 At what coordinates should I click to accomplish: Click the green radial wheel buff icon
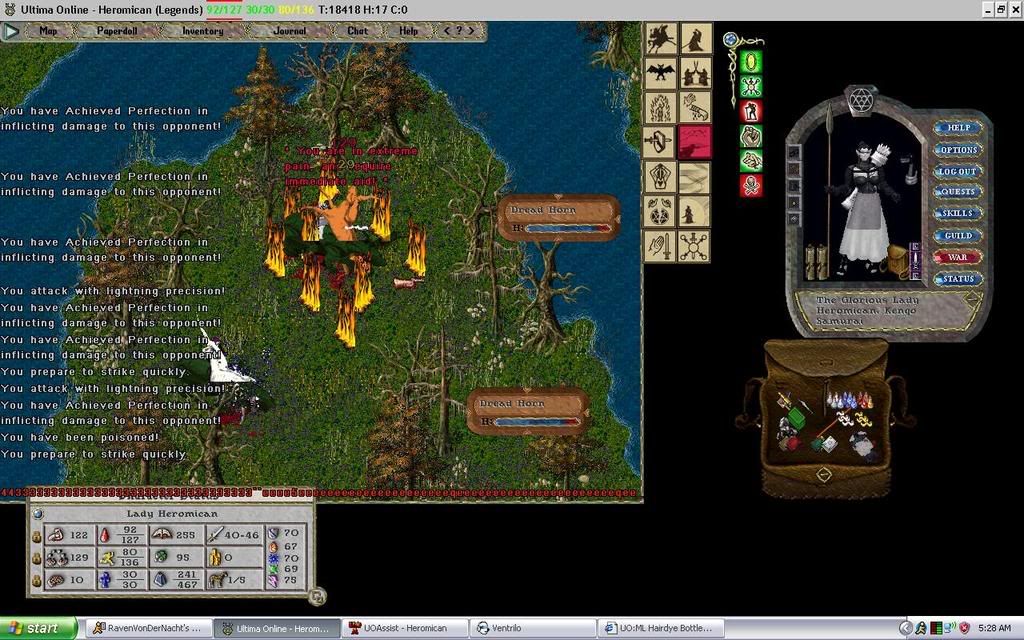(x=751, y=87)
